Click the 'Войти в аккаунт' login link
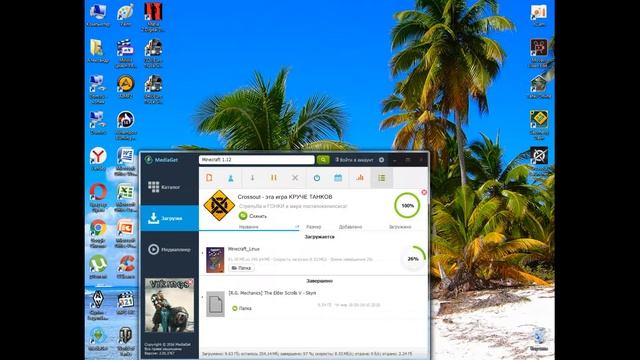 coord(354,160)
